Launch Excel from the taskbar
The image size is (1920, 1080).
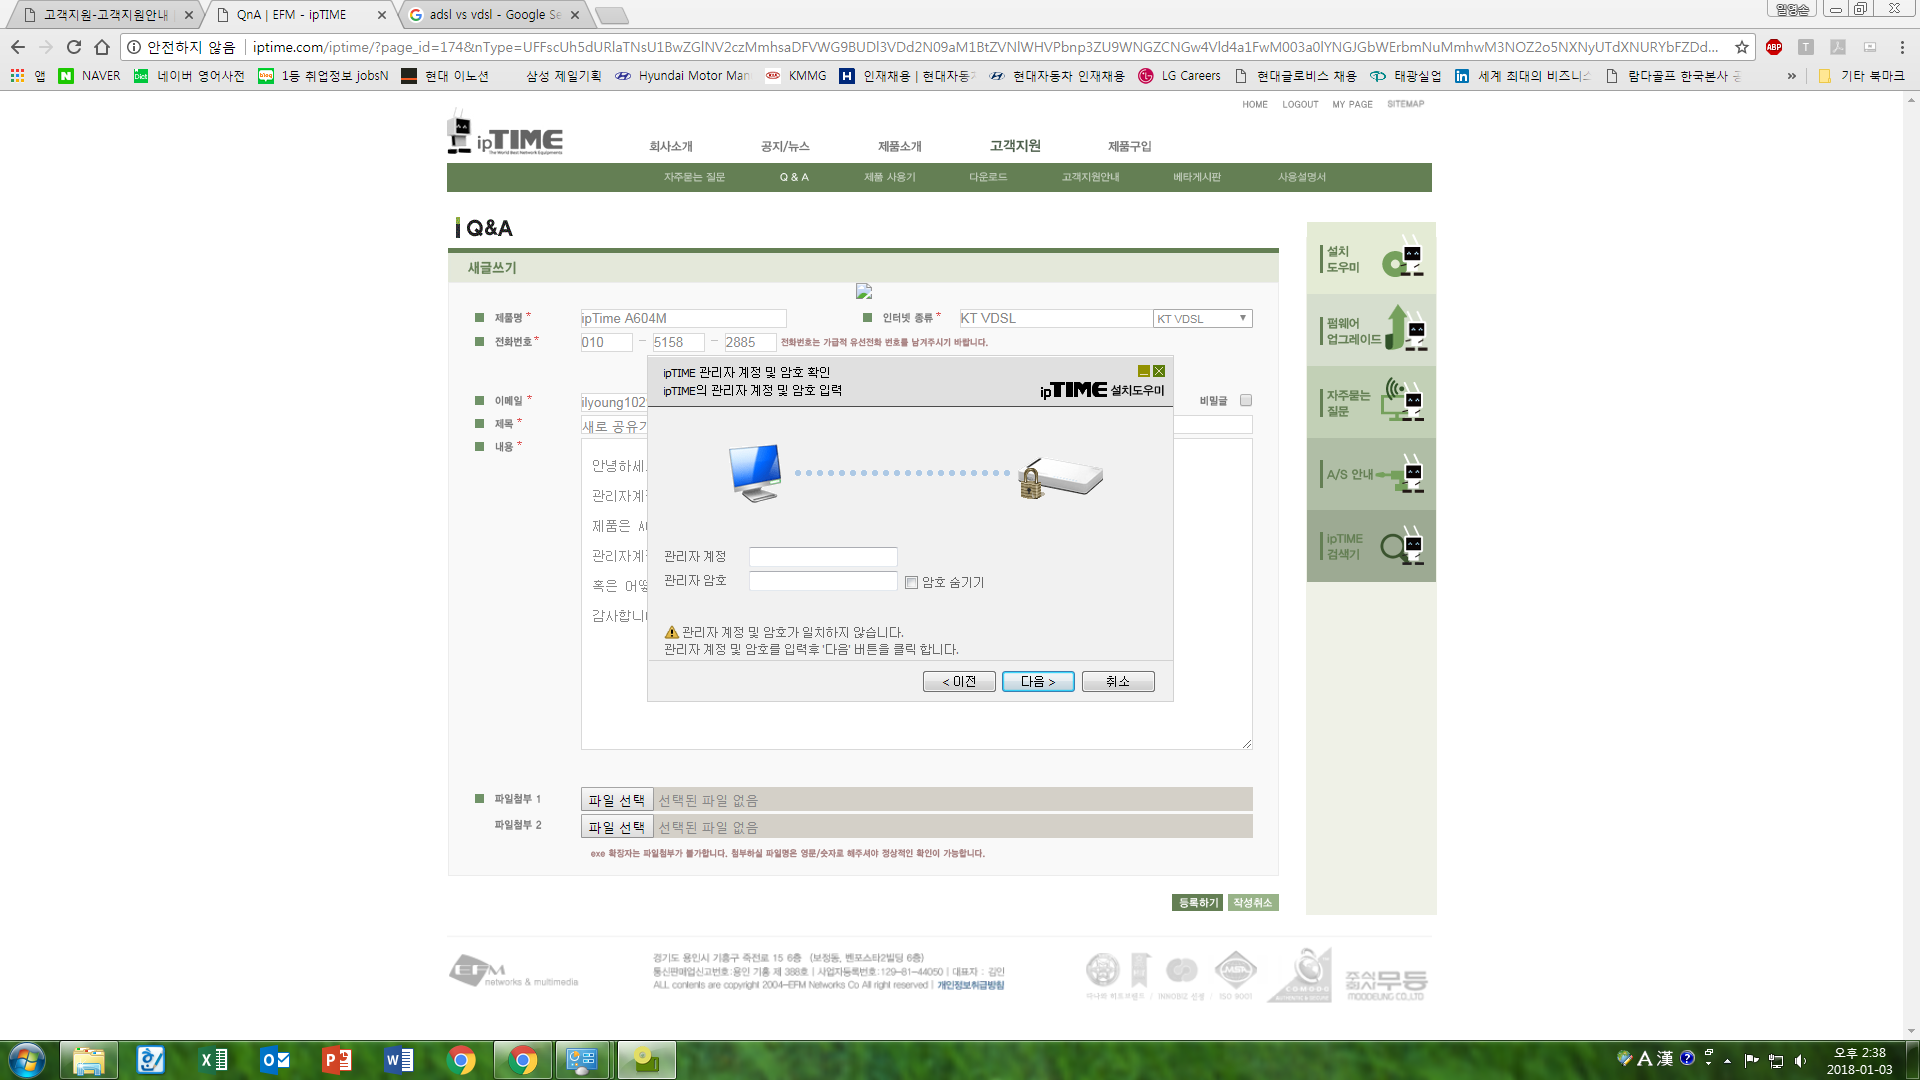(x=213, y=1060)
